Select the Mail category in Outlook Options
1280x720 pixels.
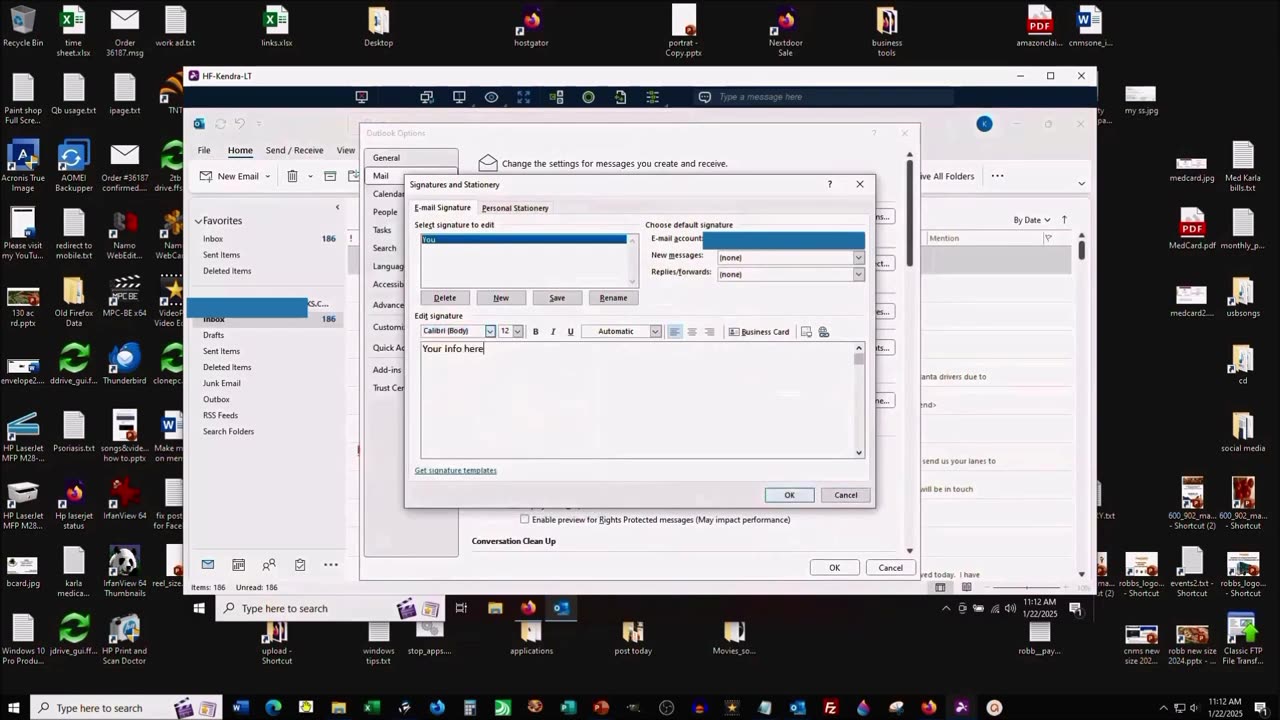[x=410, y=176]
